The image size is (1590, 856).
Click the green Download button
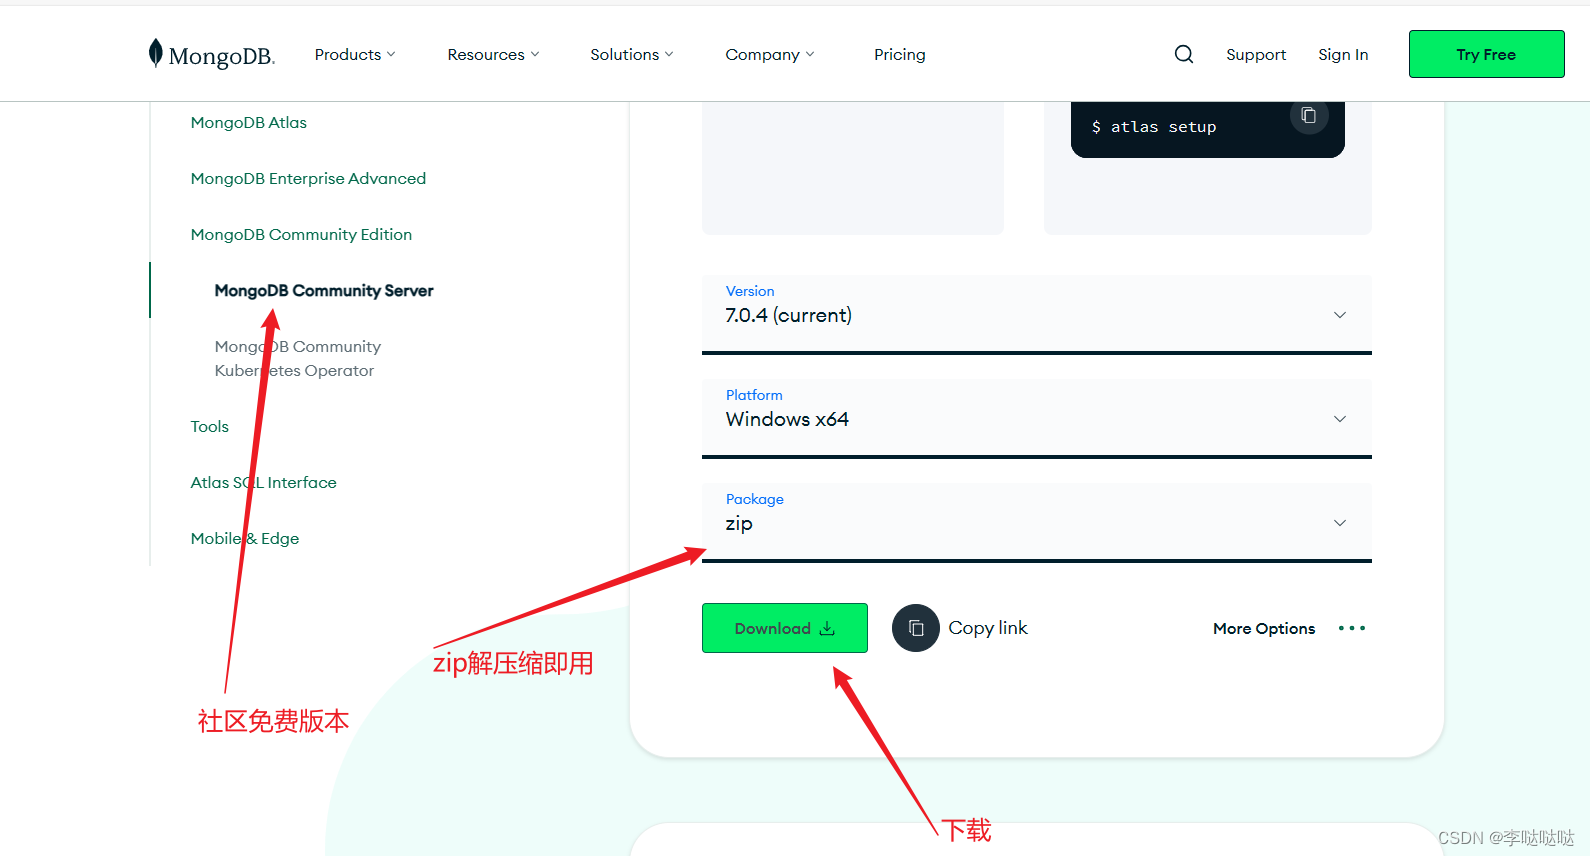(784, 628)
